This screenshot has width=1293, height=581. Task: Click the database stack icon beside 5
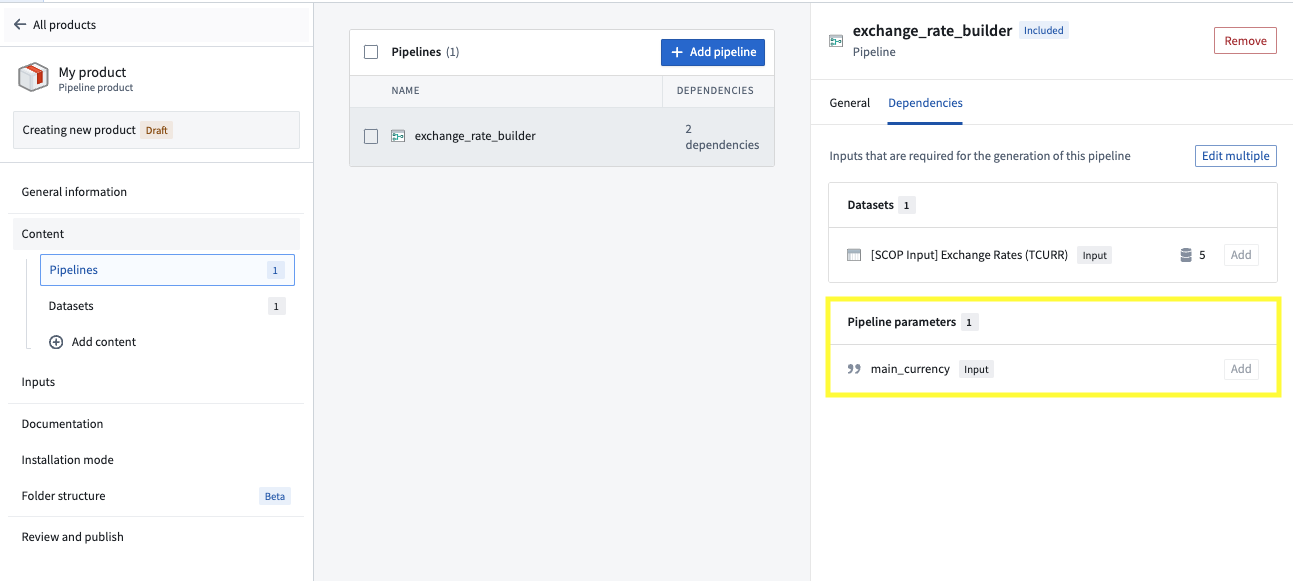tap(1186, 255)
